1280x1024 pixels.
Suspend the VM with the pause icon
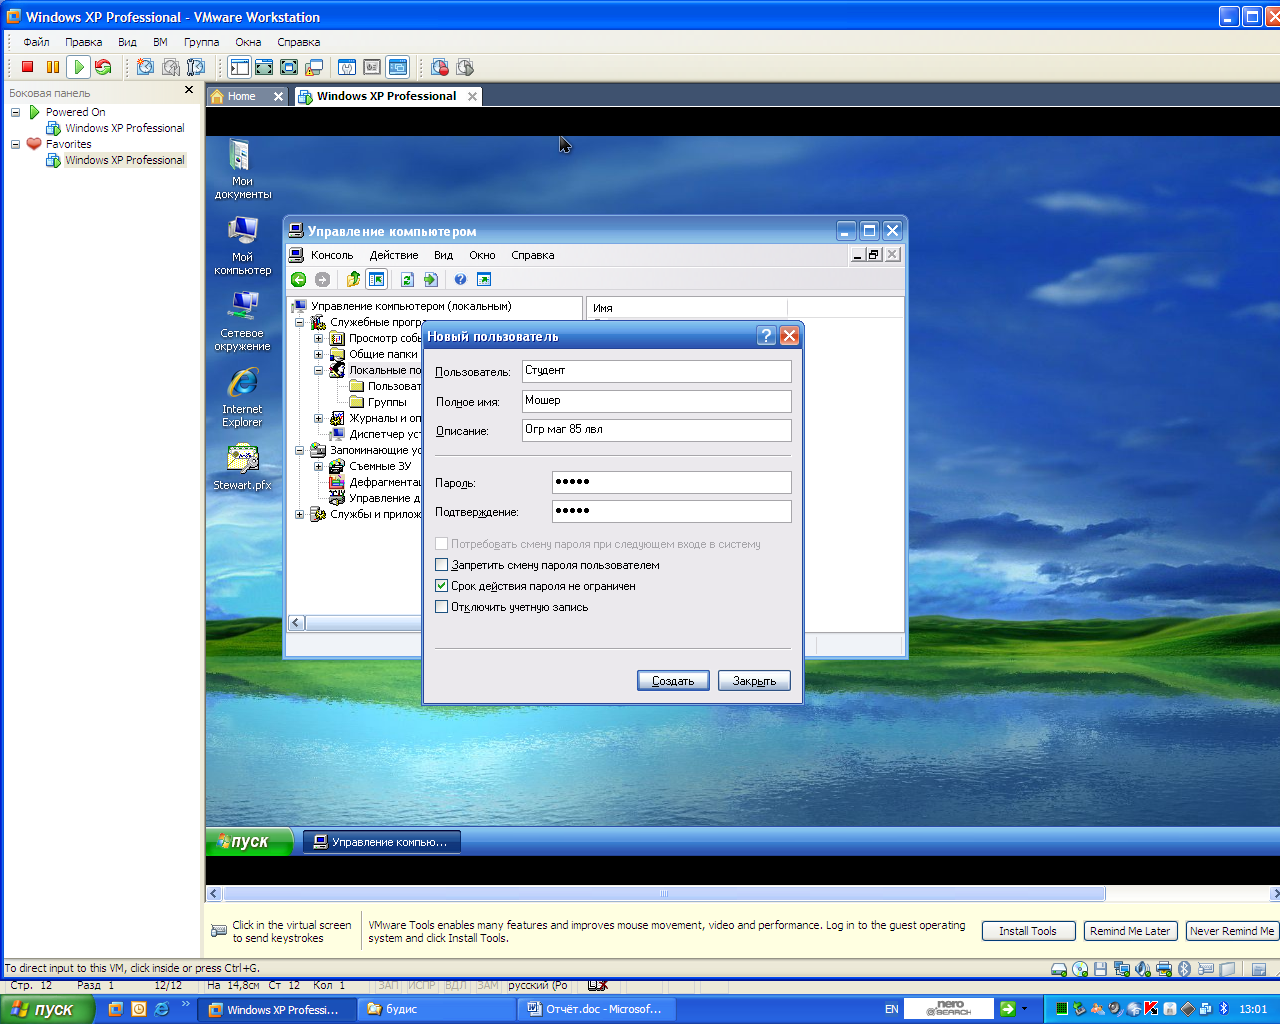(x=53, y=67)
